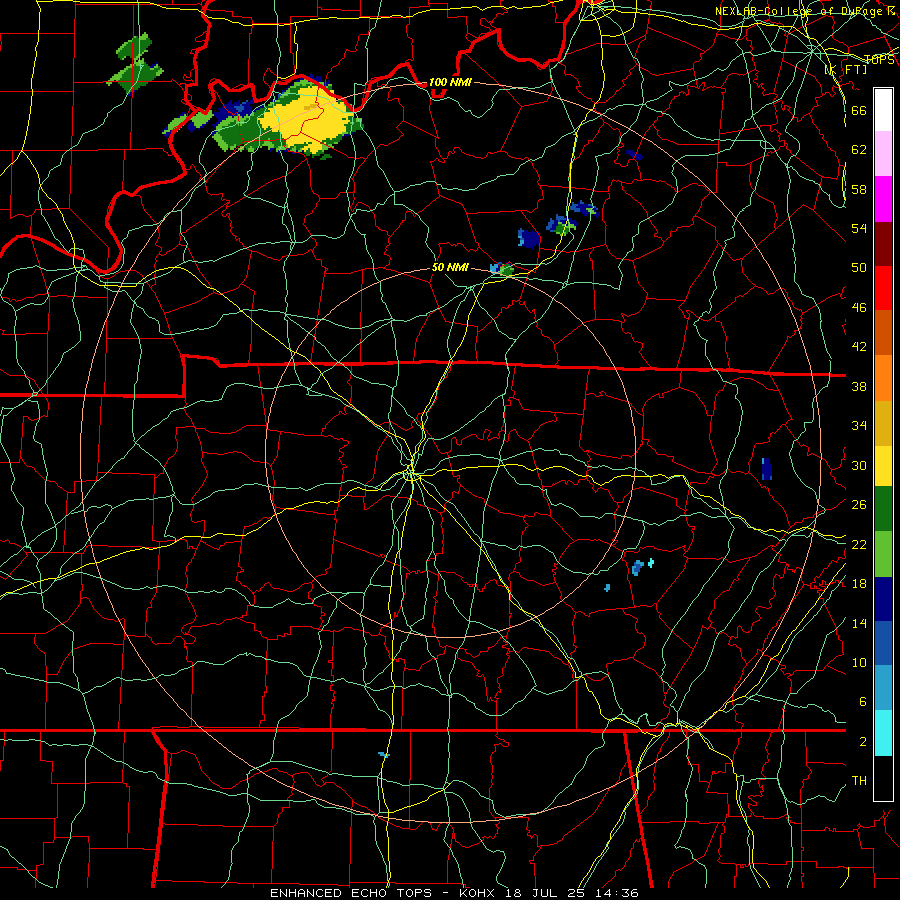
Task: Click the legend value 34
Action: (x=859, y=425)
